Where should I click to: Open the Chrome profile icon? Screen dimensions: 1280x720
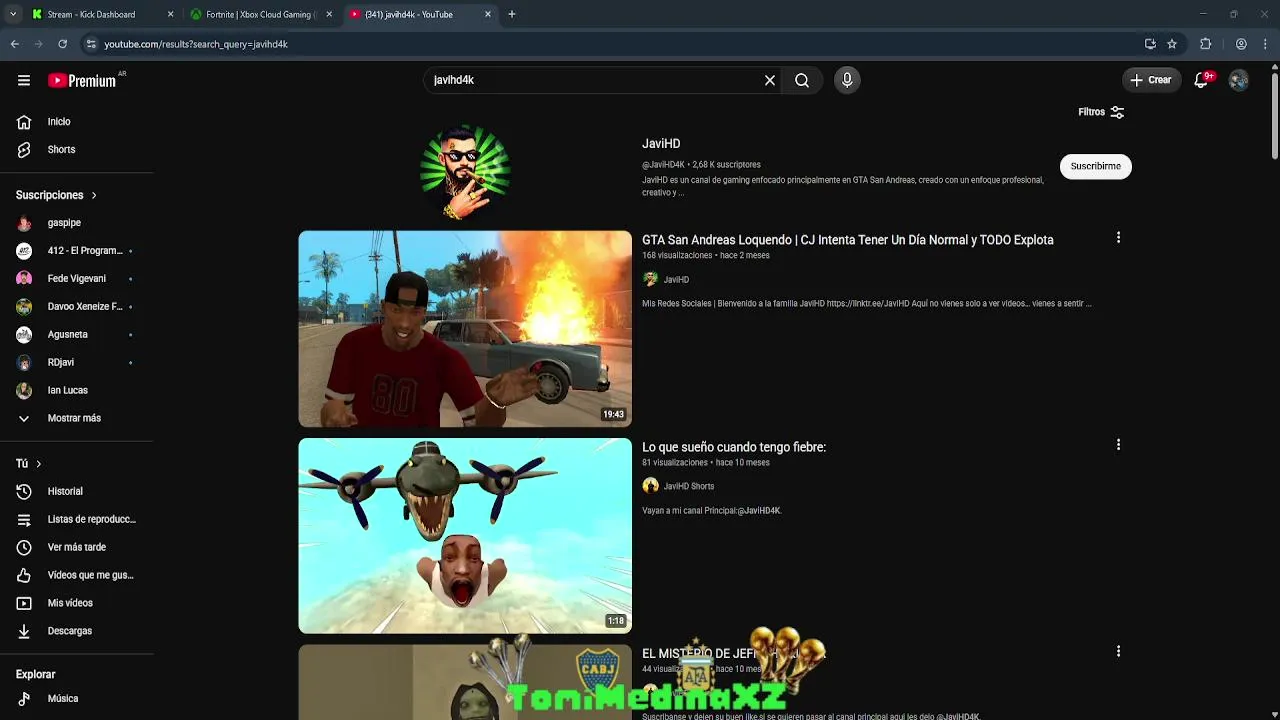(x=1241, y=44)
